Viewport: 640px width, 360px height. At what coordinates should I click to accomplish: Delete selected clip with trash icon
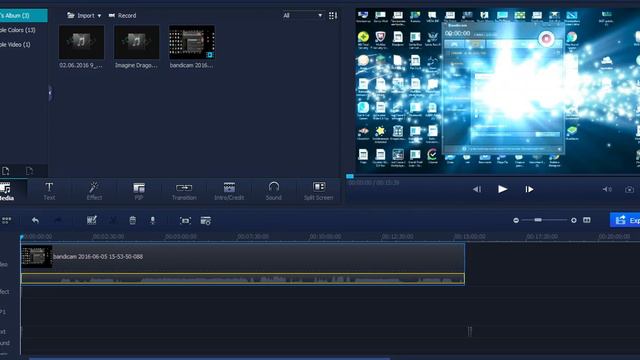133,220
